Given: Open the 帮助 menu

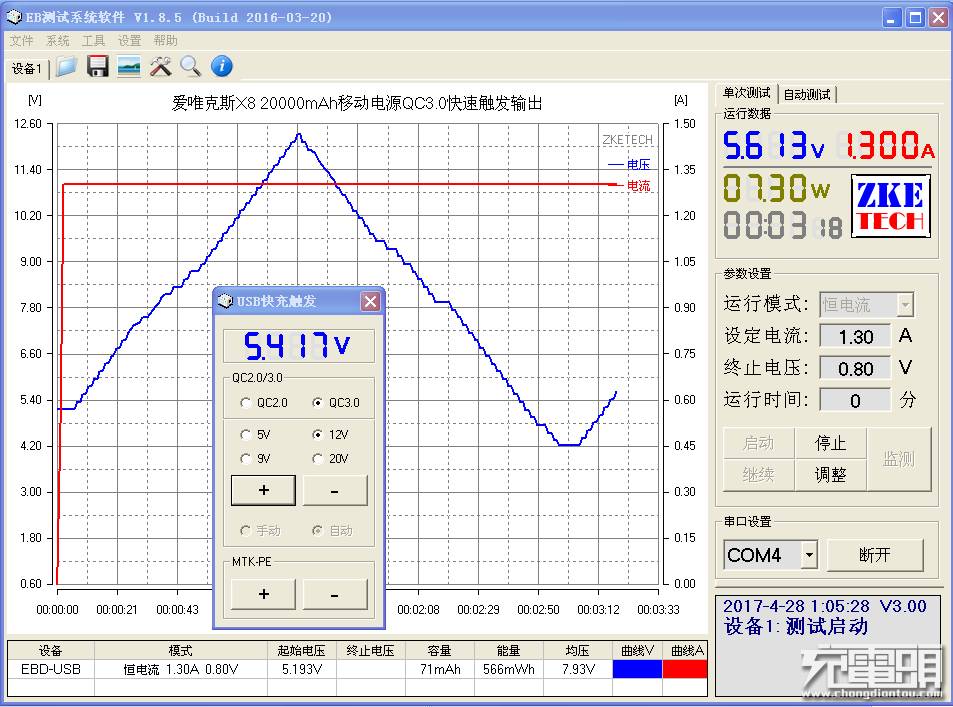Looking at the screenshot, I should [x=165, y=41].
